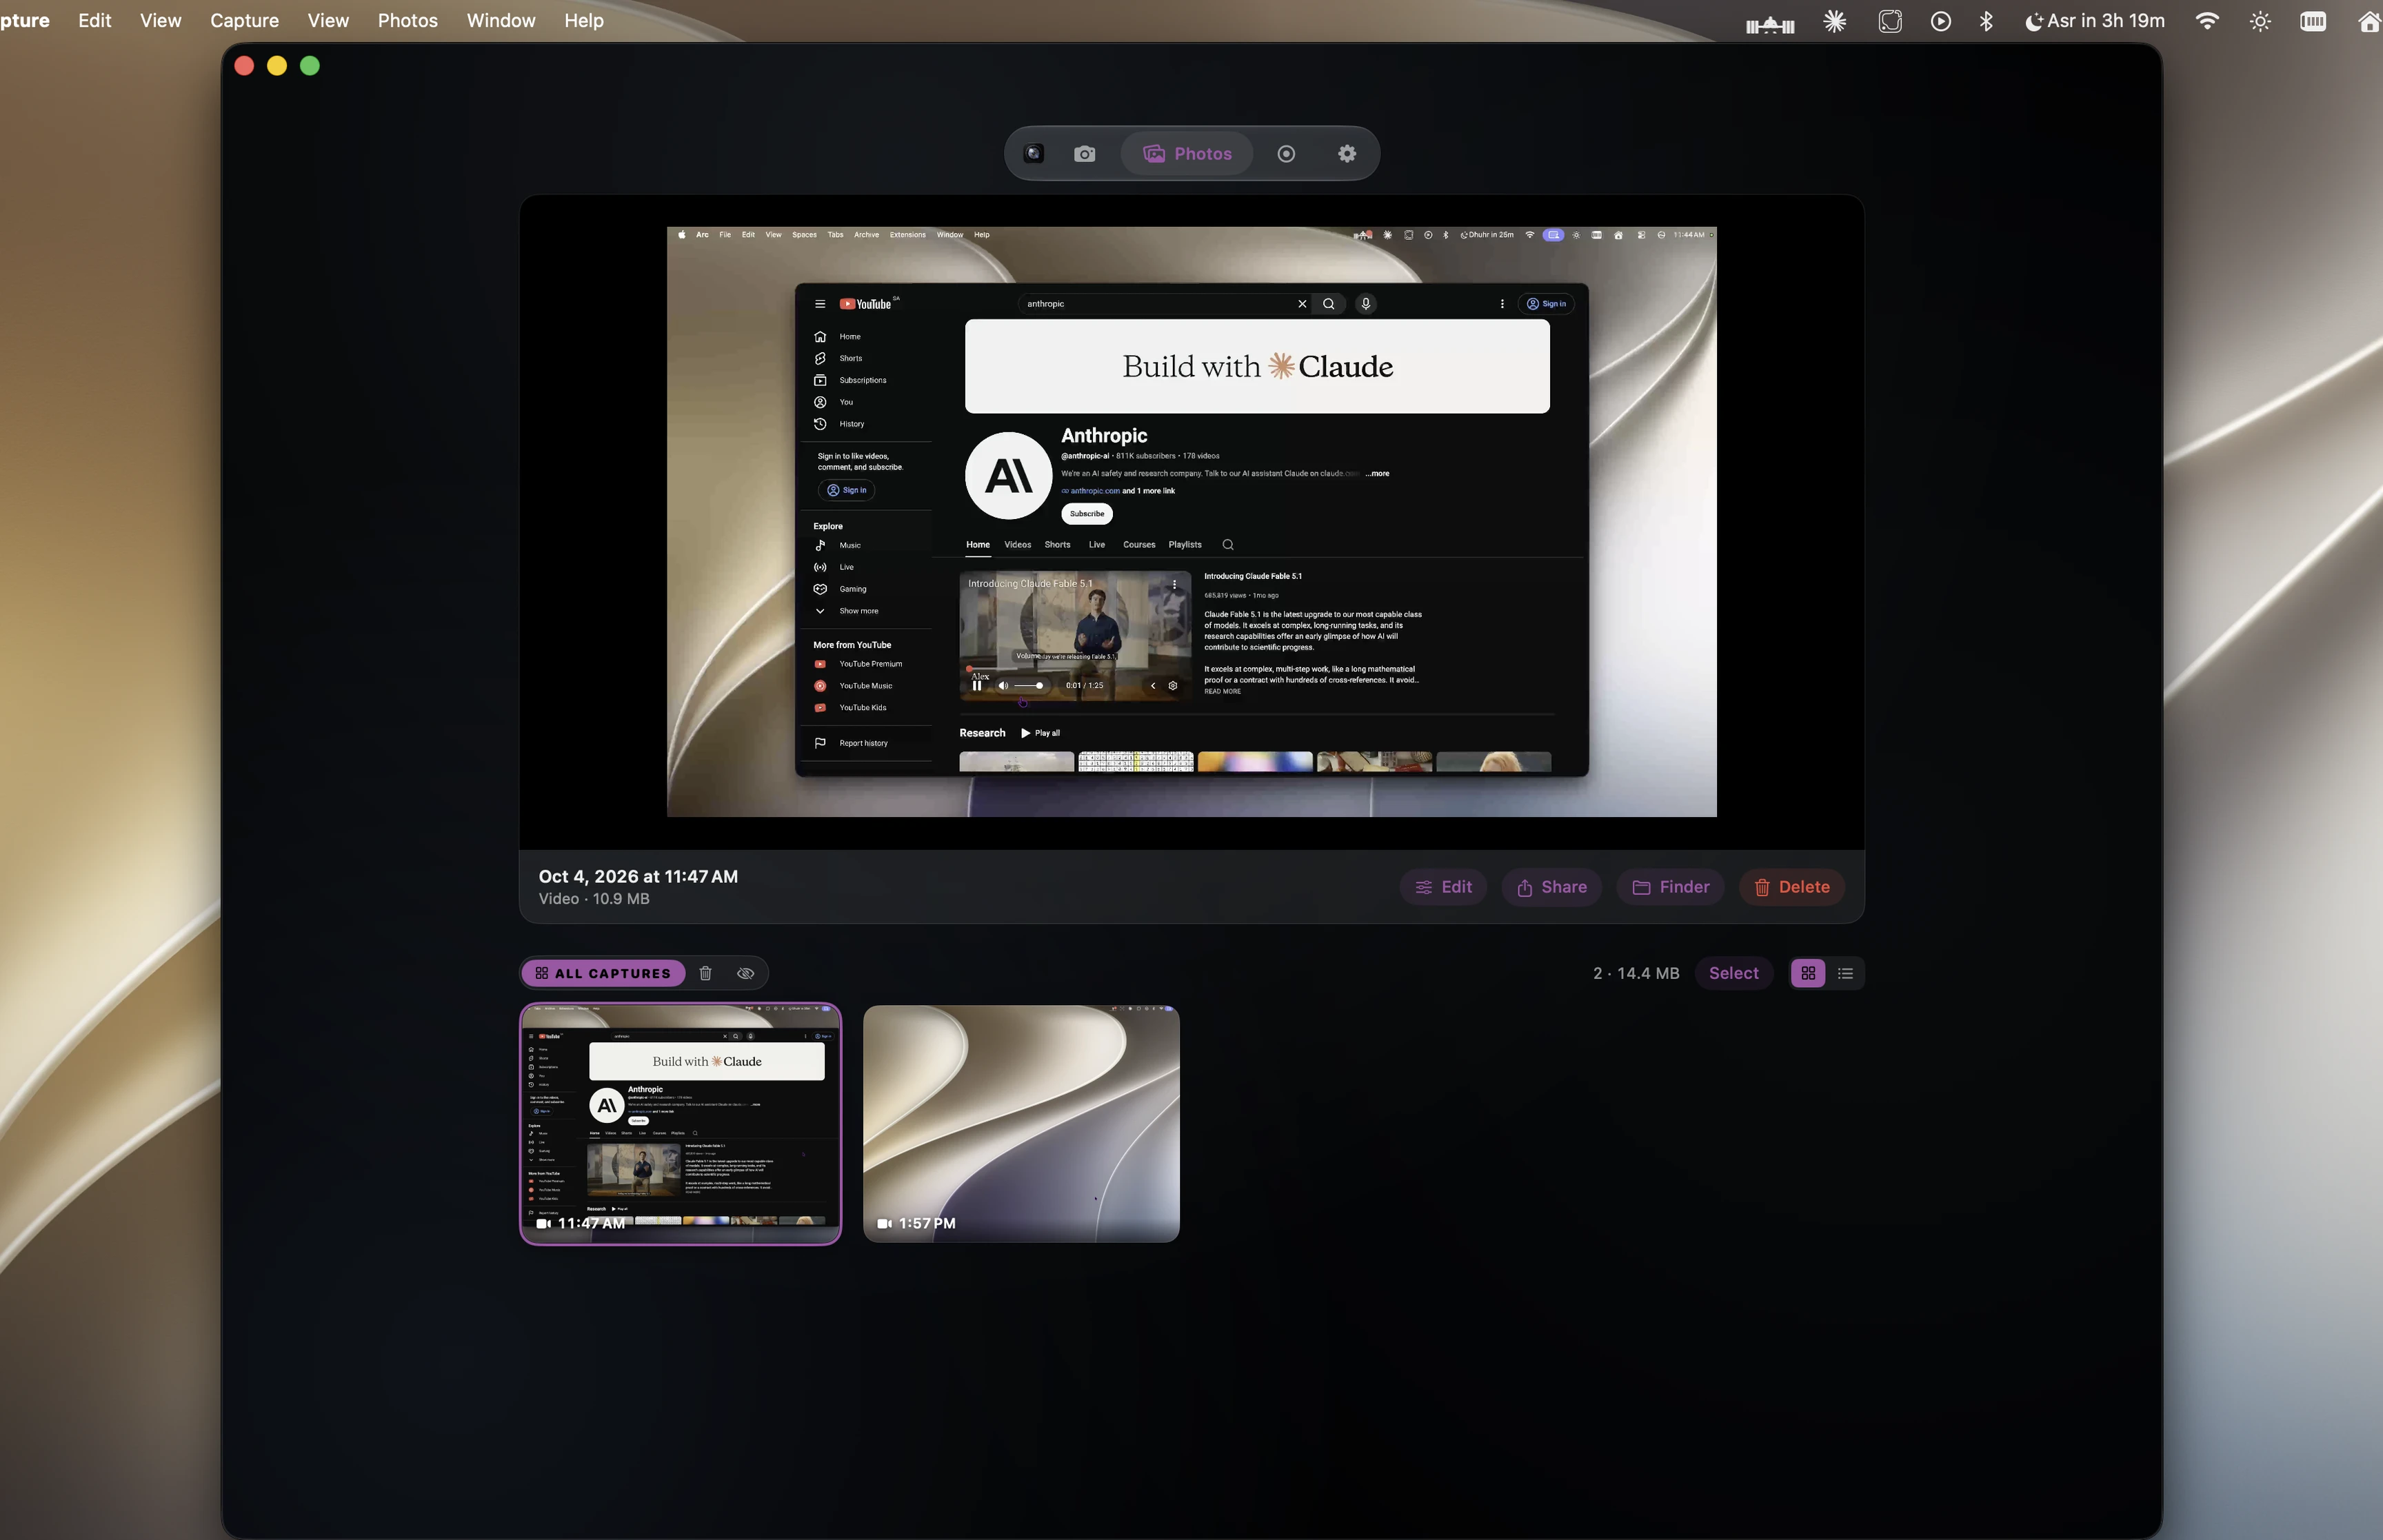
Task: Reveal capture with Finder button
Action: coord(1670,887)
